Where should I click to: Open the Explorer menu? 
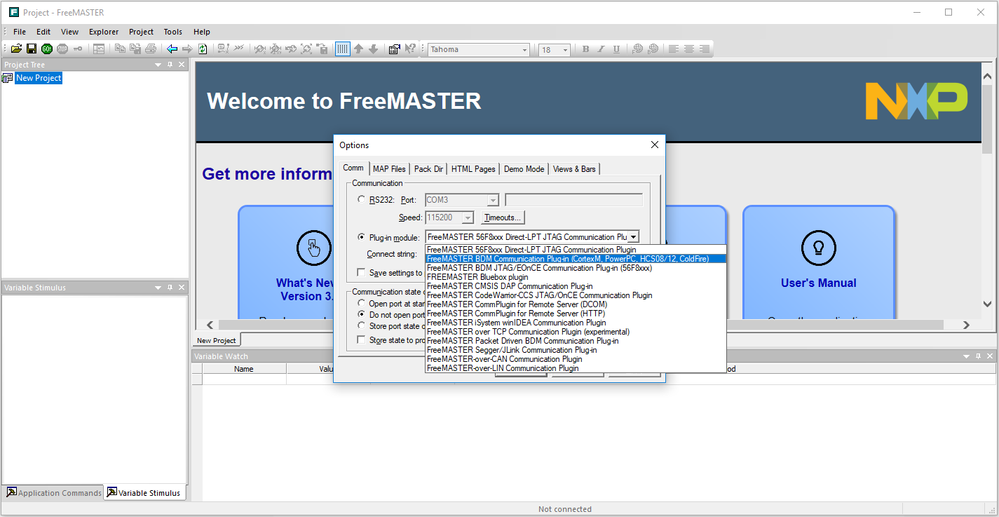103,32
